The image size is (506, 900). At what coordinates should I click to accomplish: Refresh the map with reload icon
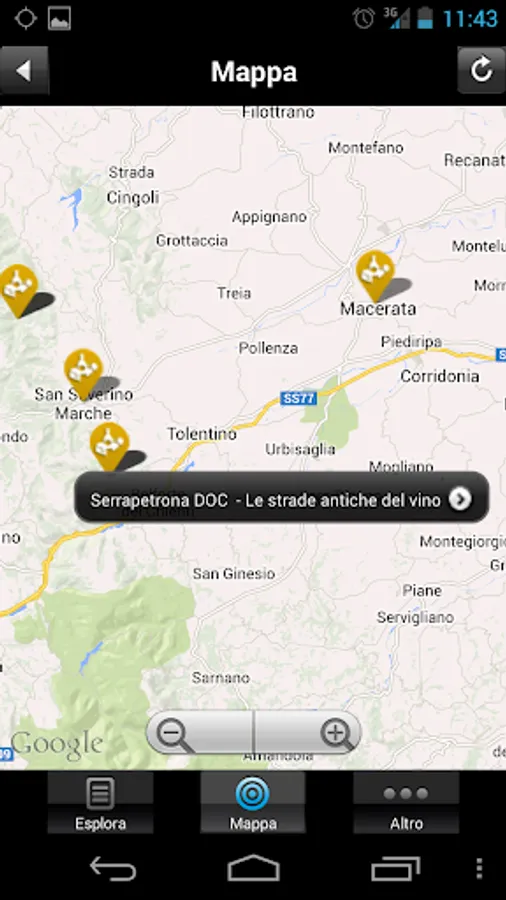pos(481,71)
